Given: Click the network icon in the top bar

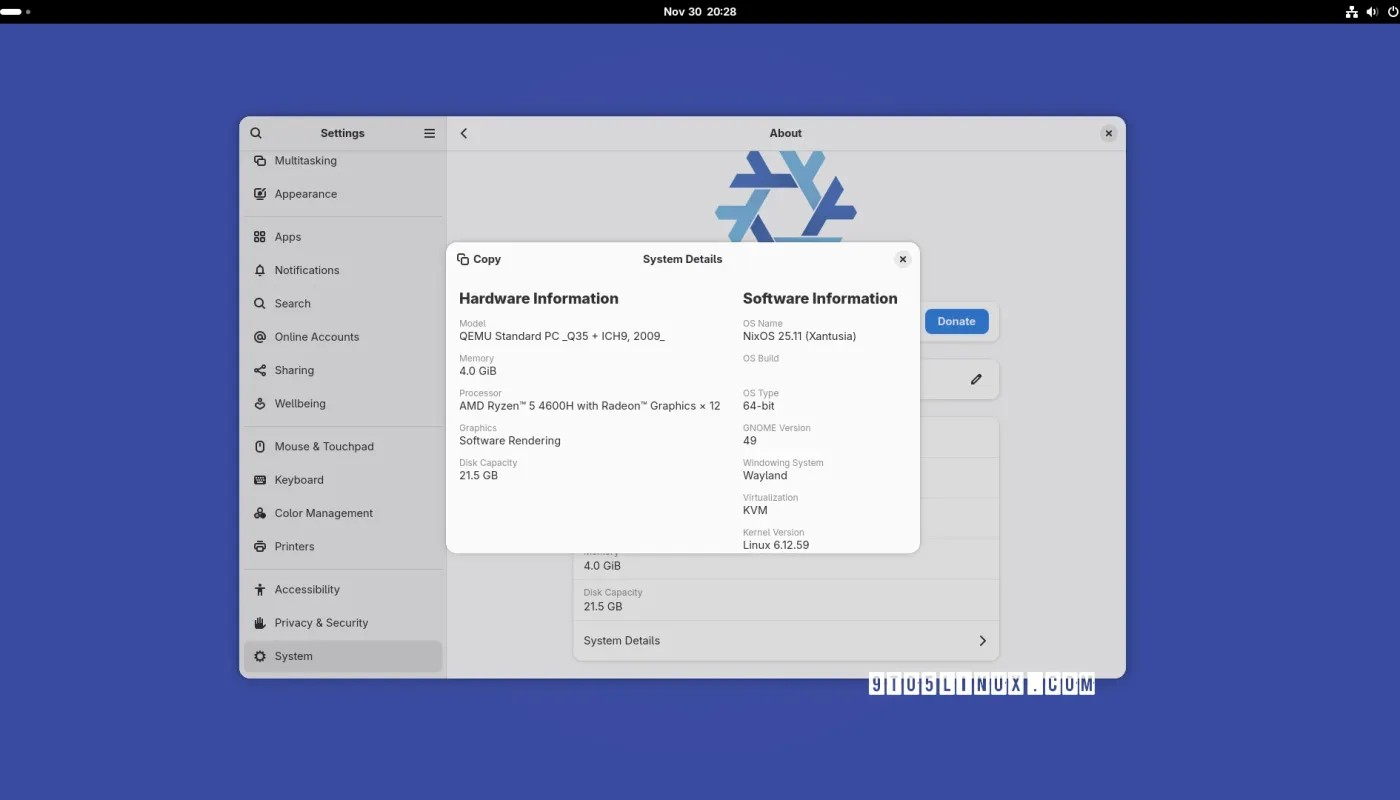Looking at the screenshot, I should (1351, 12).
